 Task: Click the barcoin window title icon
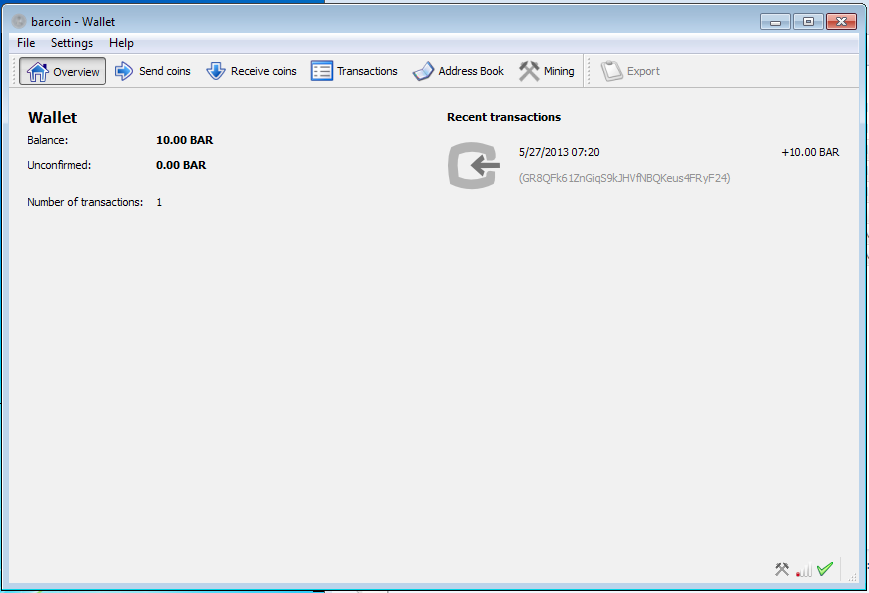click(19, 22)
